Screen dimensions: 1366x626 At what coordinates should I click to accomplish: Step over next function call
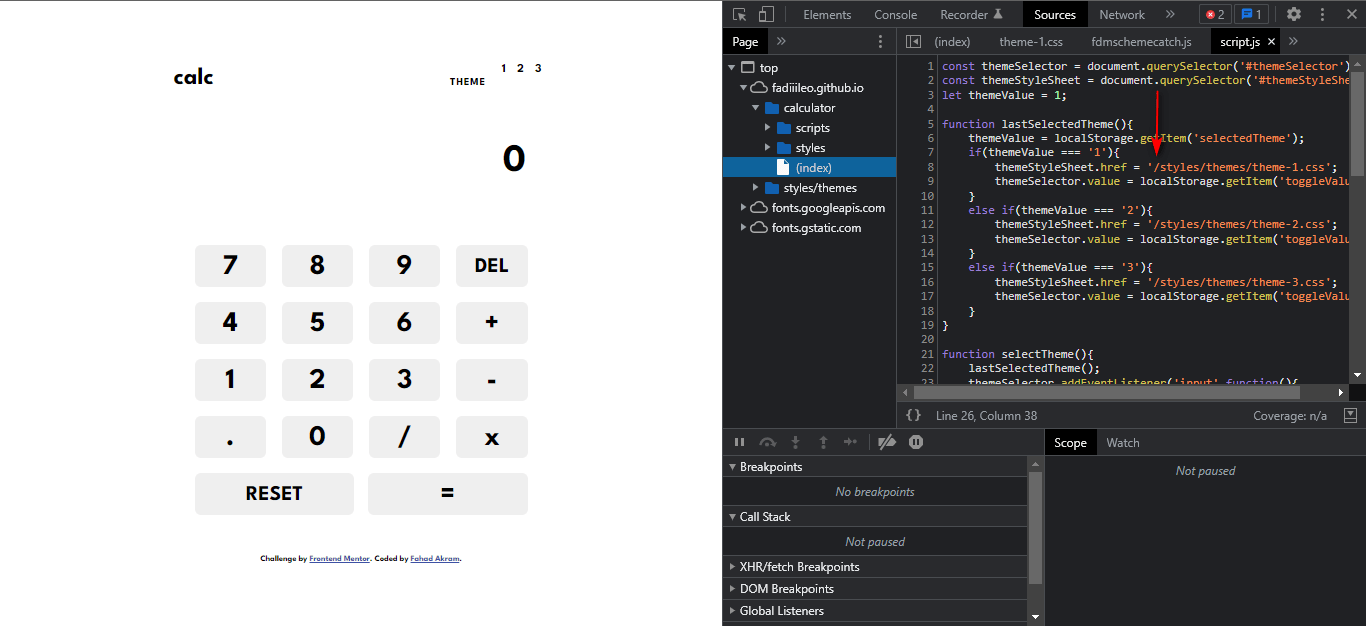(x=768, y=442)
